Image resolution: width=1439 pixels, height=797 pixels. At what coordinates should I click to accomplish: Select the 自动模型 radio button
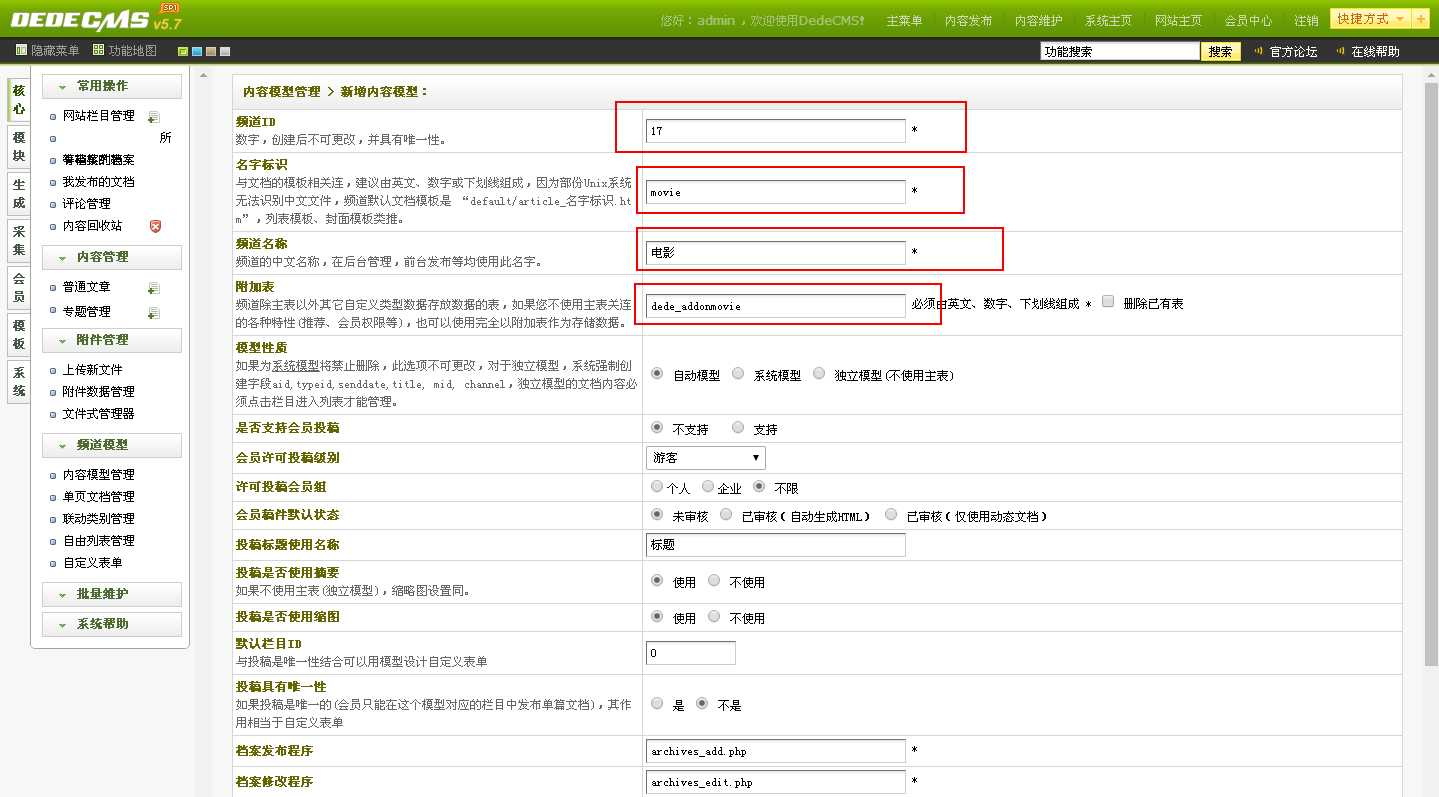point(657,373)
